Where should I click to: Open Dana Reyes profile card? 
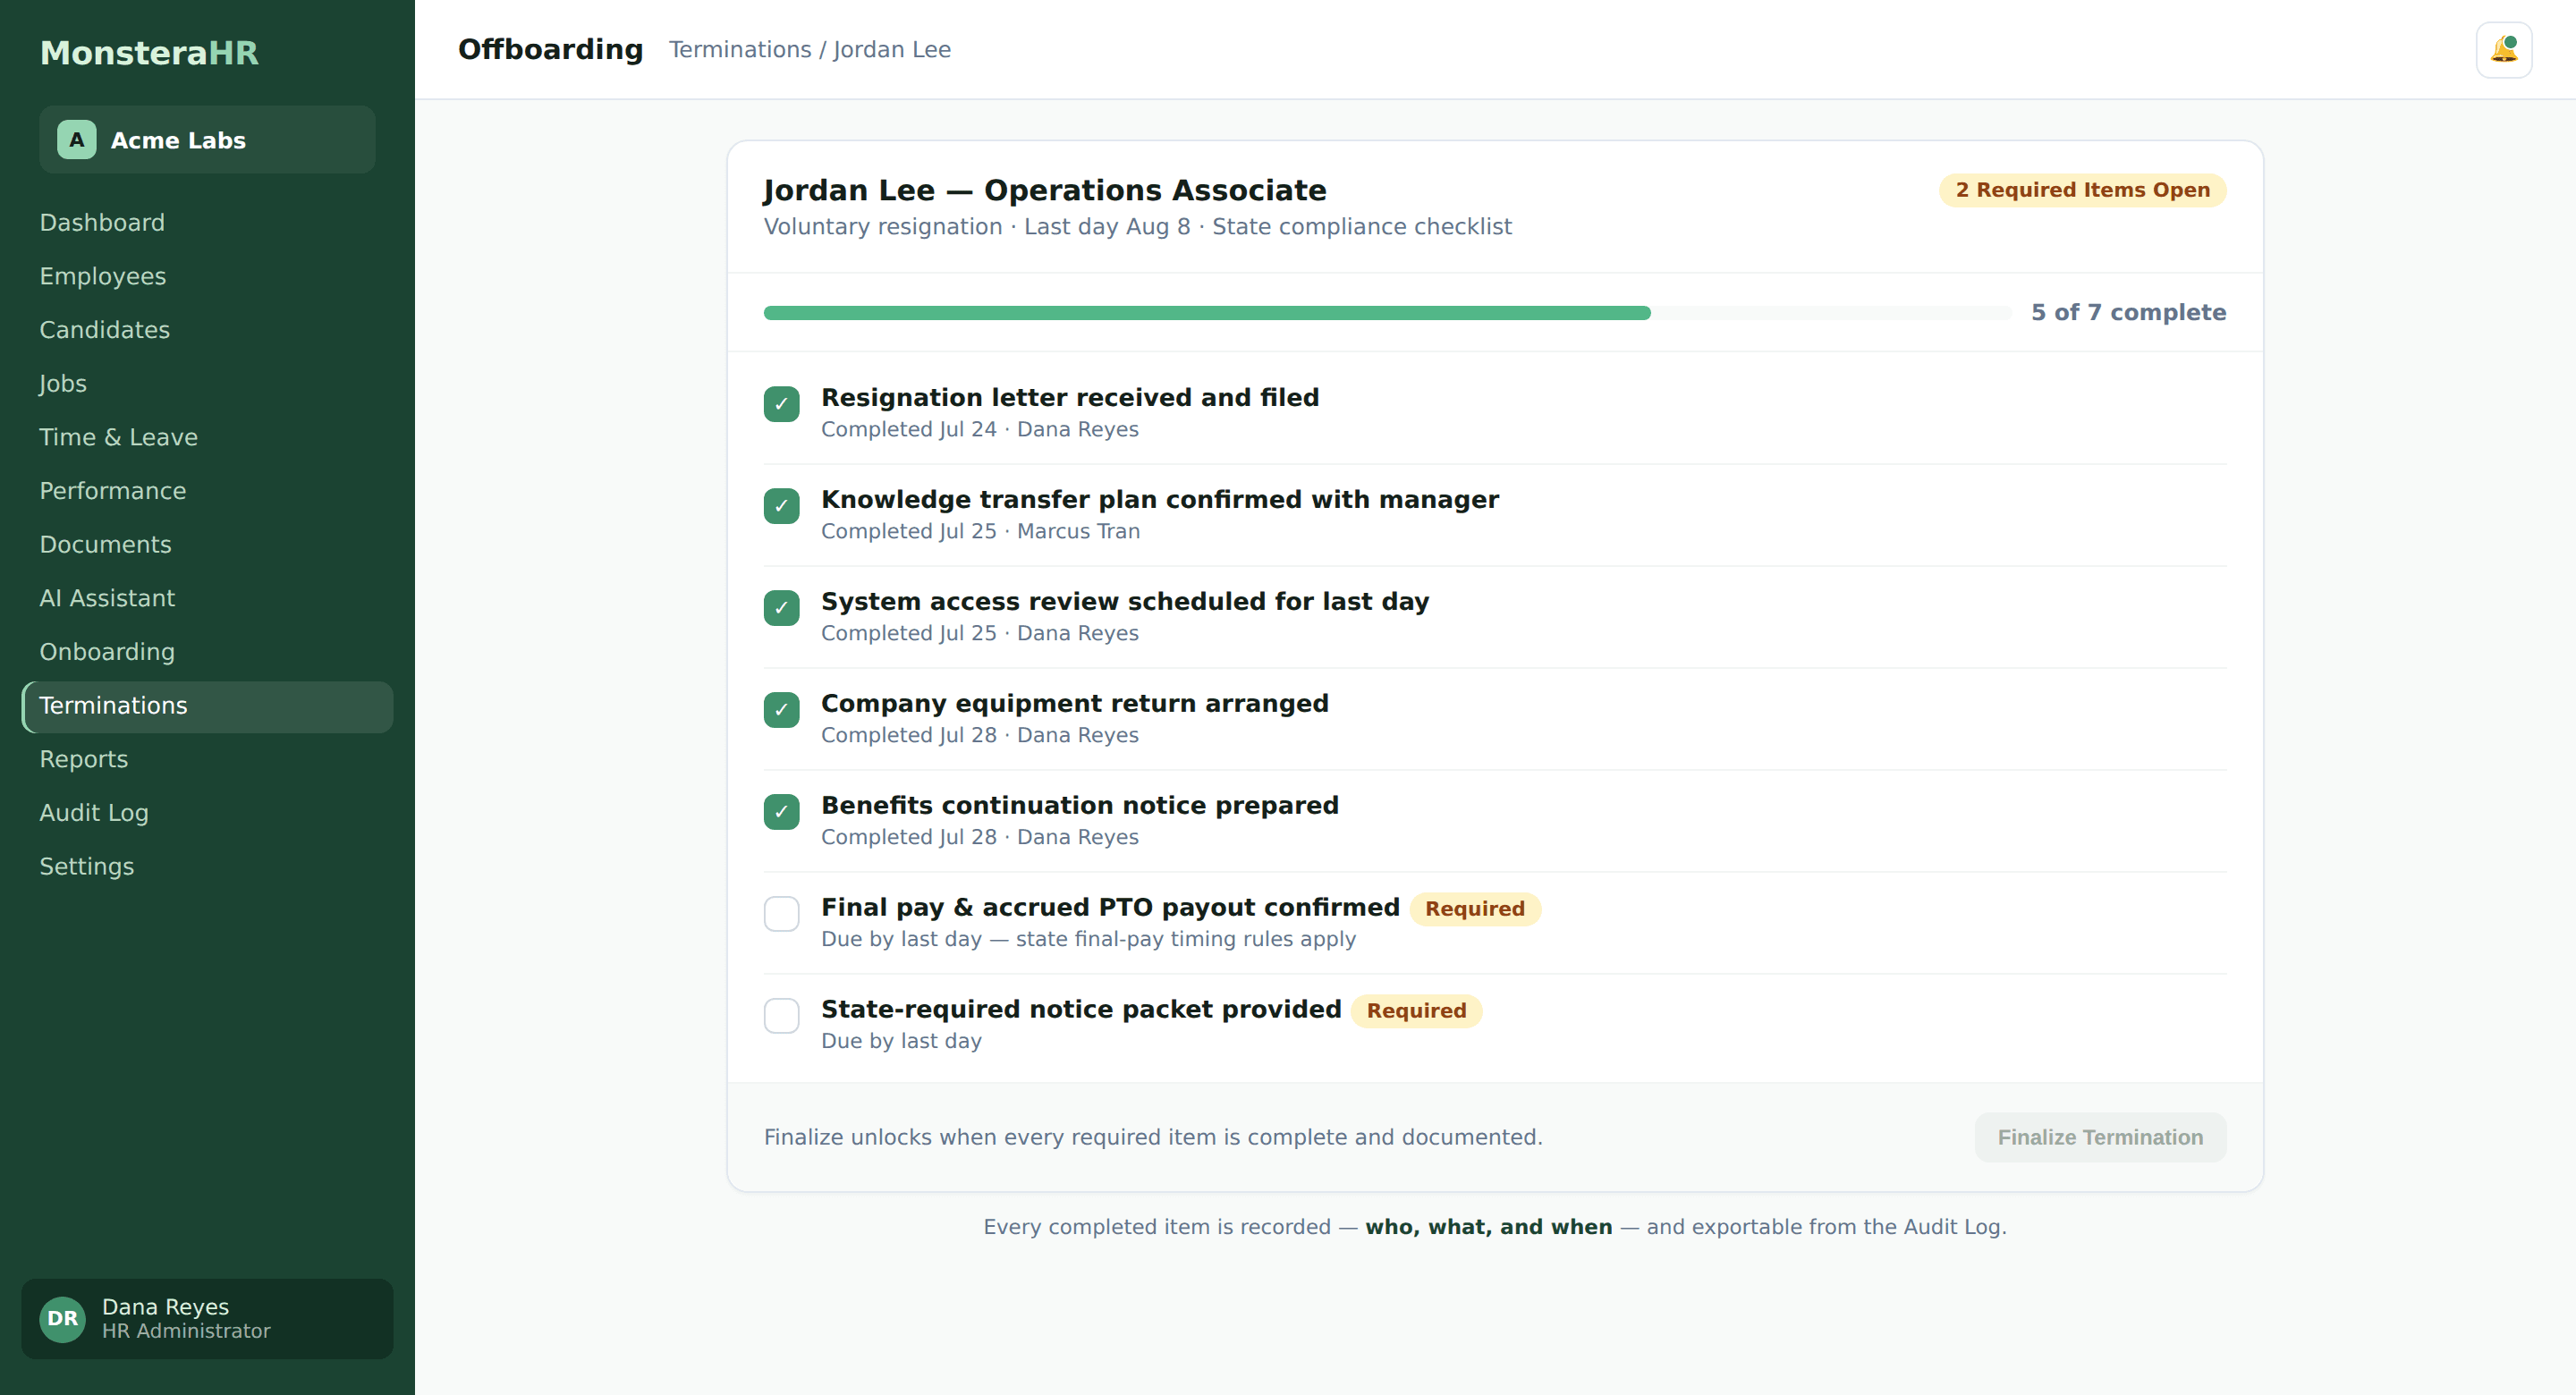[x=207, y=1318]
